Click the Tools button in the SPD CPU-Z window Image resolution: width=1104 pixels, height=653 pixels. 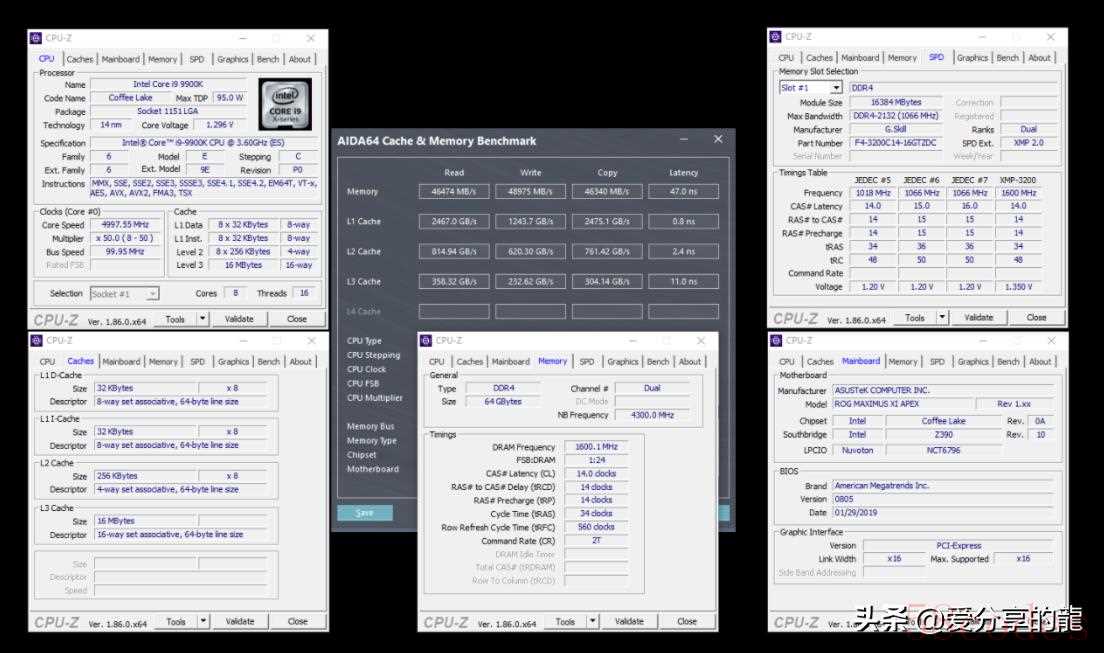[915, 318]
